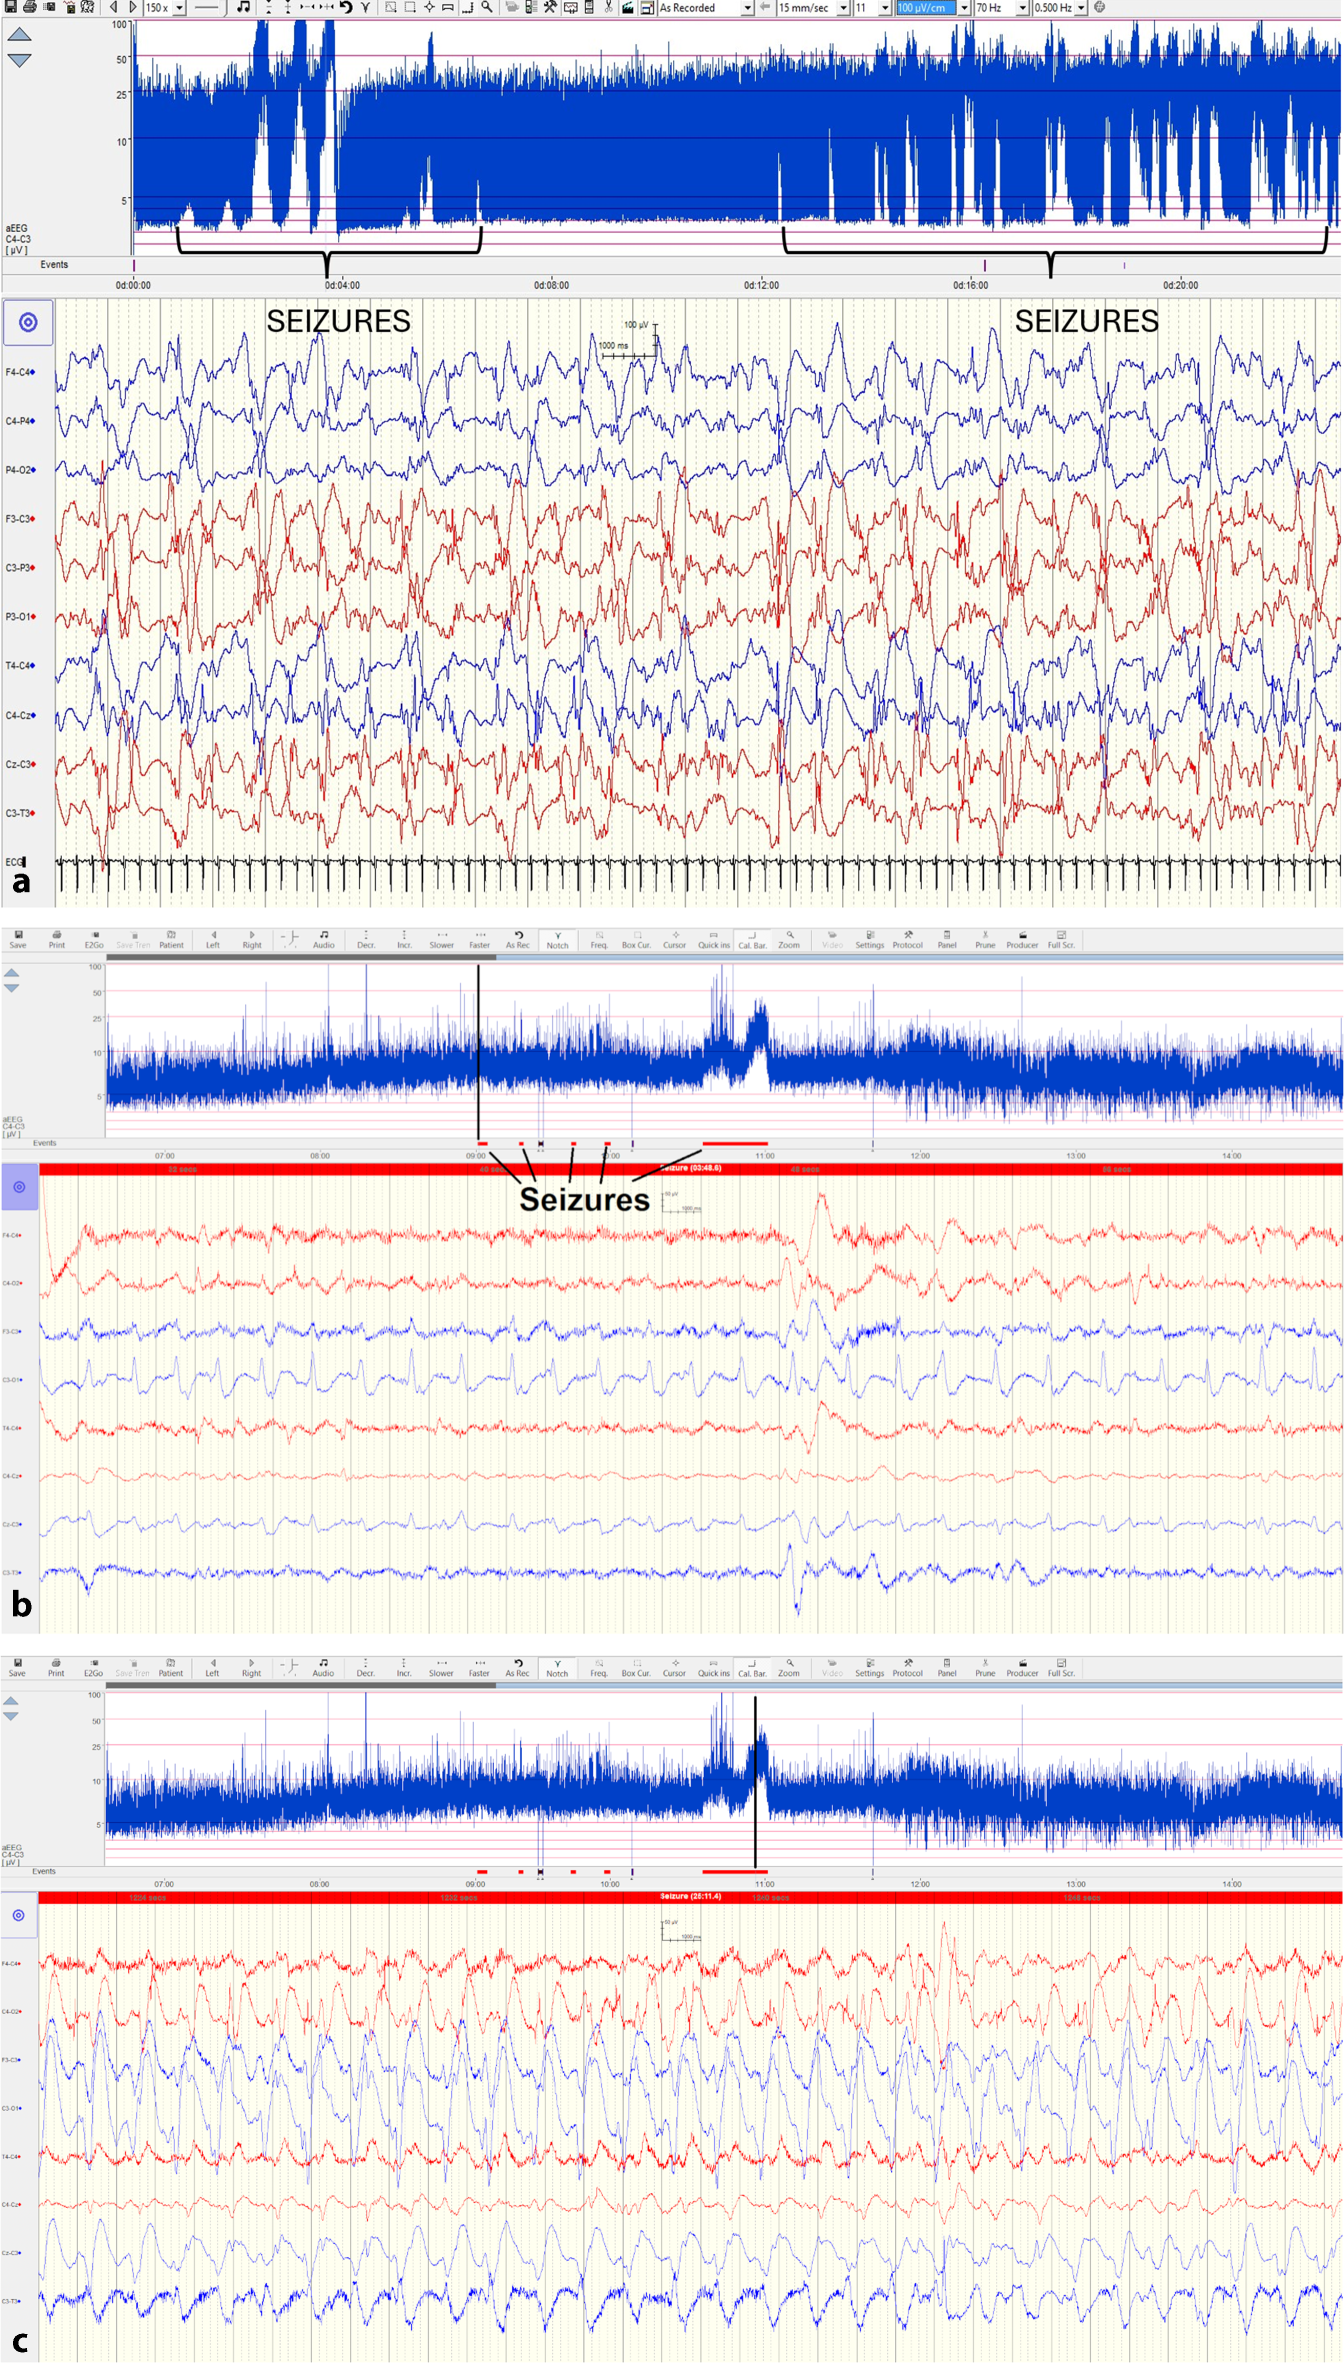The height and width of the screenshot is (2363, 1344).
Task: Click the down triangle in panel a aEEG
Action: pyautogui.click(x=19, y=60)
